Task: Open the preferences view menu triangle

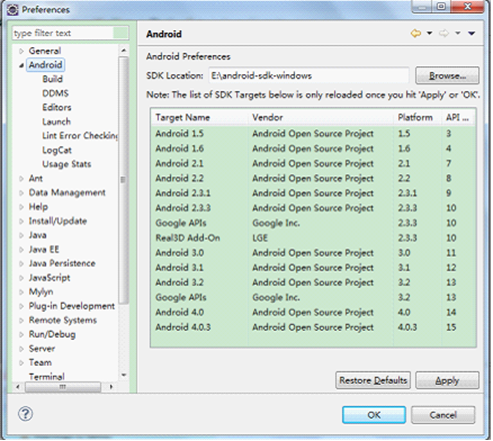Action: 471,33
